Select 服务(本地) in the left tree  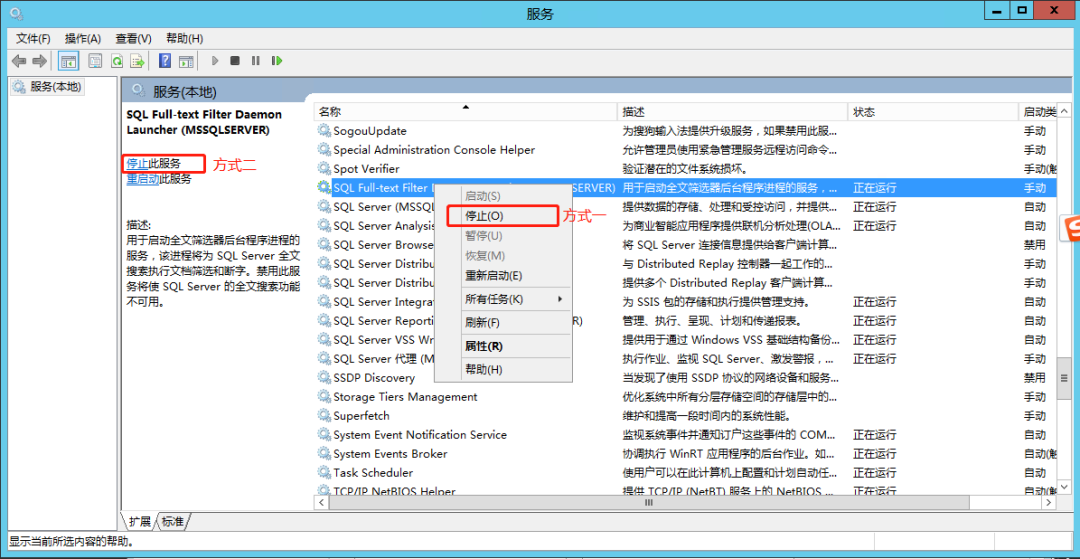(x=56, y=87)
